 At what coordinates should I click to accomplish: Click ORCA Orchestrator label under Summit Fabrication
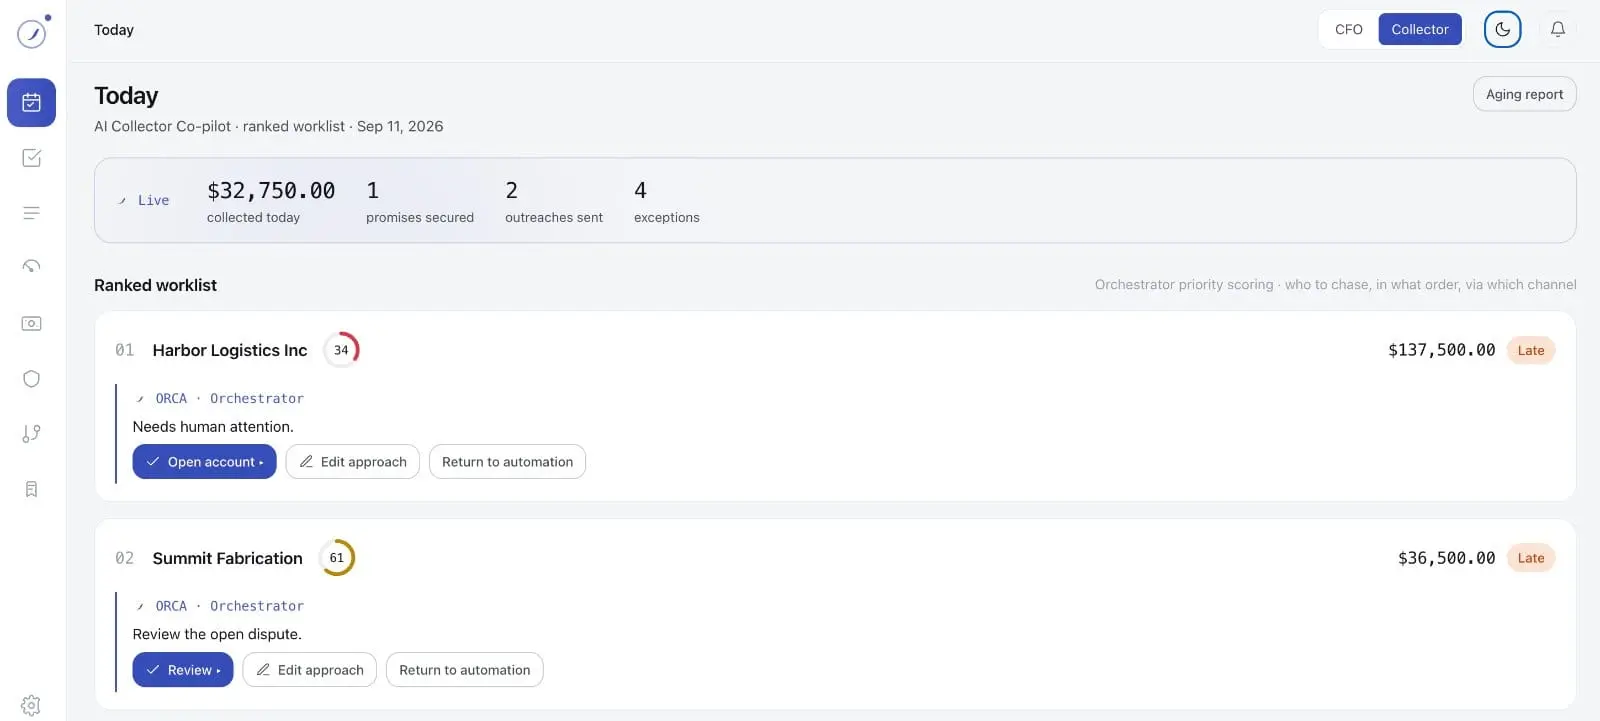tap(220, 606)
